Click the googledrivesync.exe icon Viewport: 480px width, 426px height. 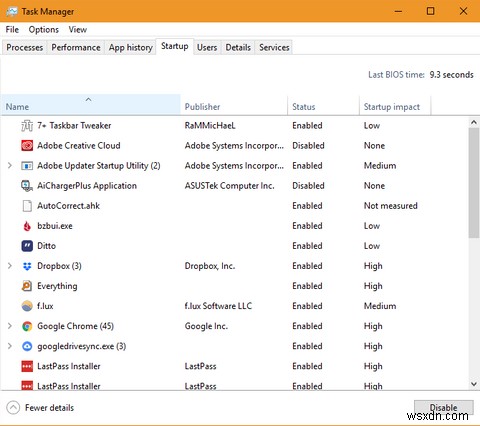point(27,346)
